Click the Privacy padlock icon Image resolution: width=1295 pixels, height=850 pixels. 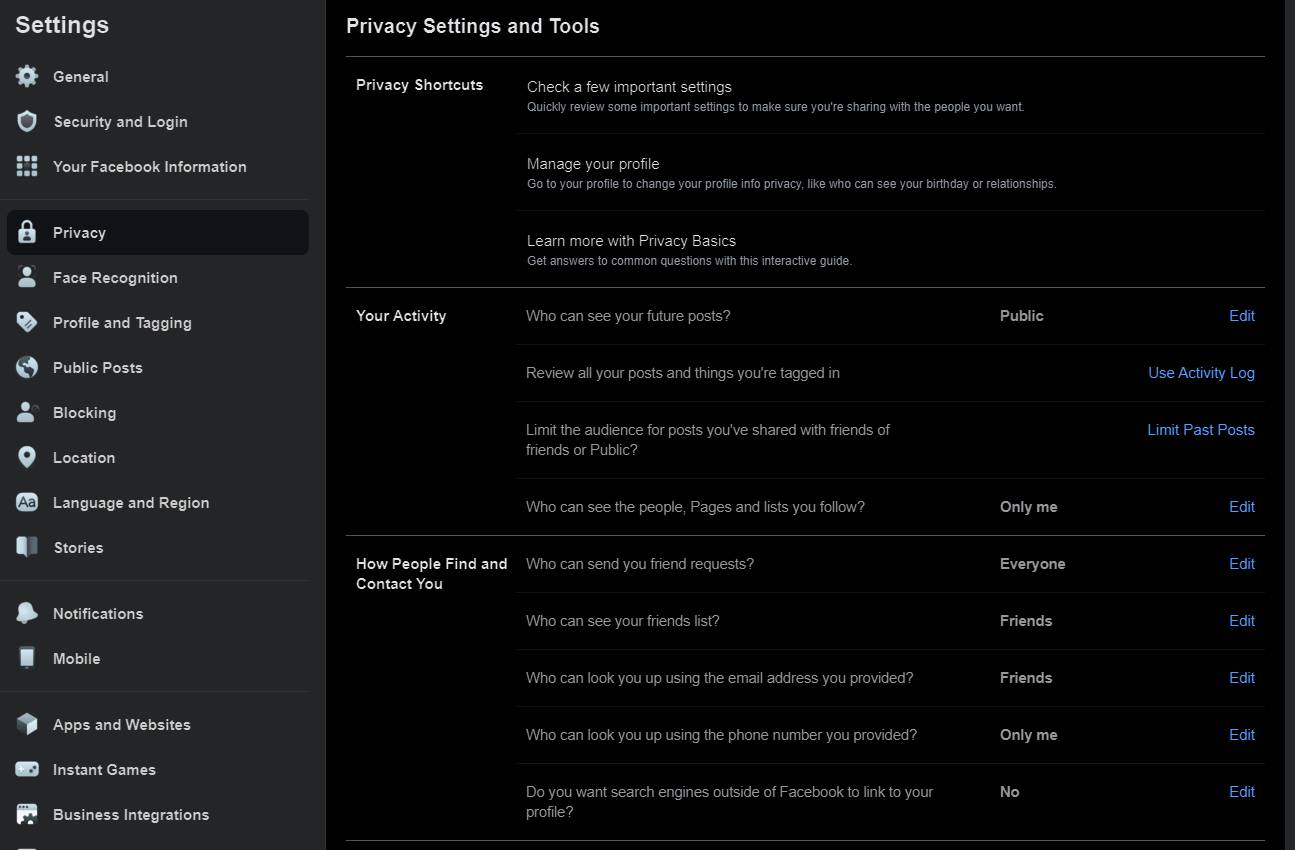tap(27, 232)
